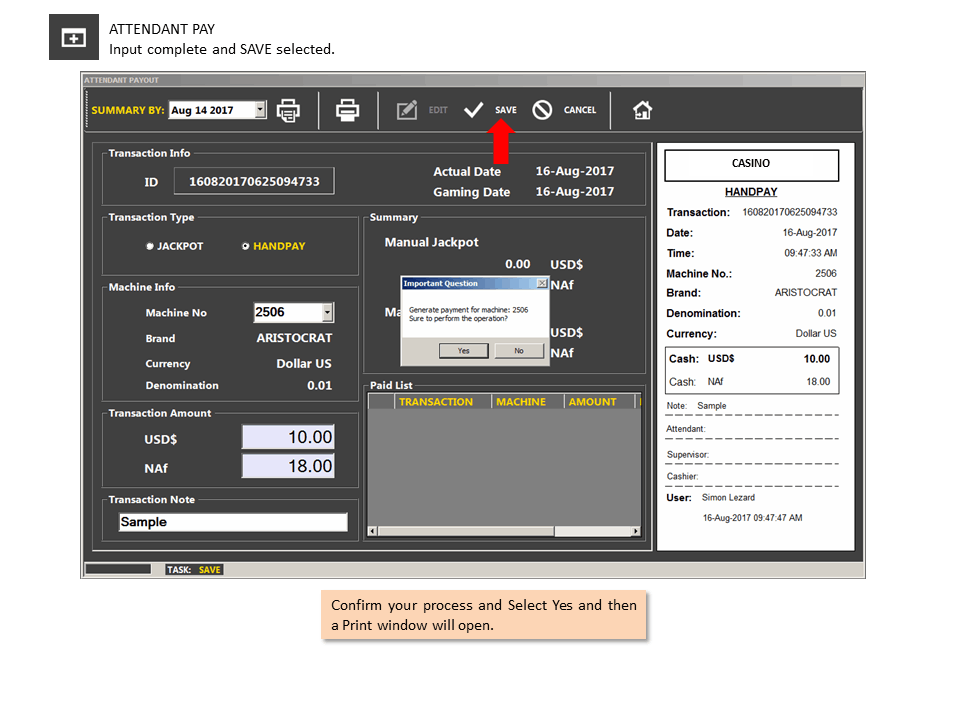Click the EDIT label in toolbar

(x=438, y=110)
